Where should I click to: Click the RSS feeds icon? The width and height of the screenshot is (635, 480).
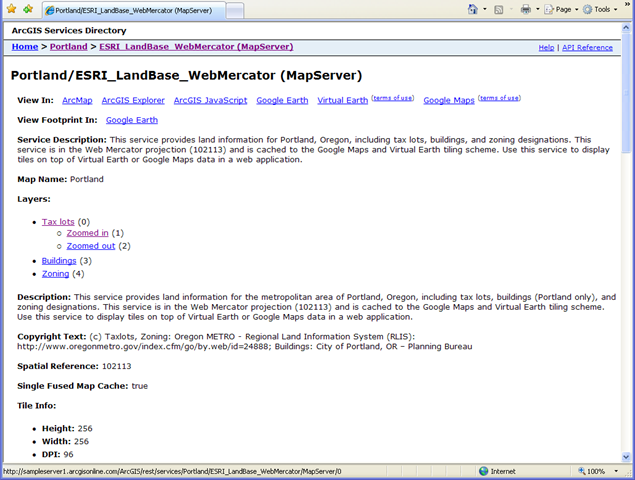[499, 9]
